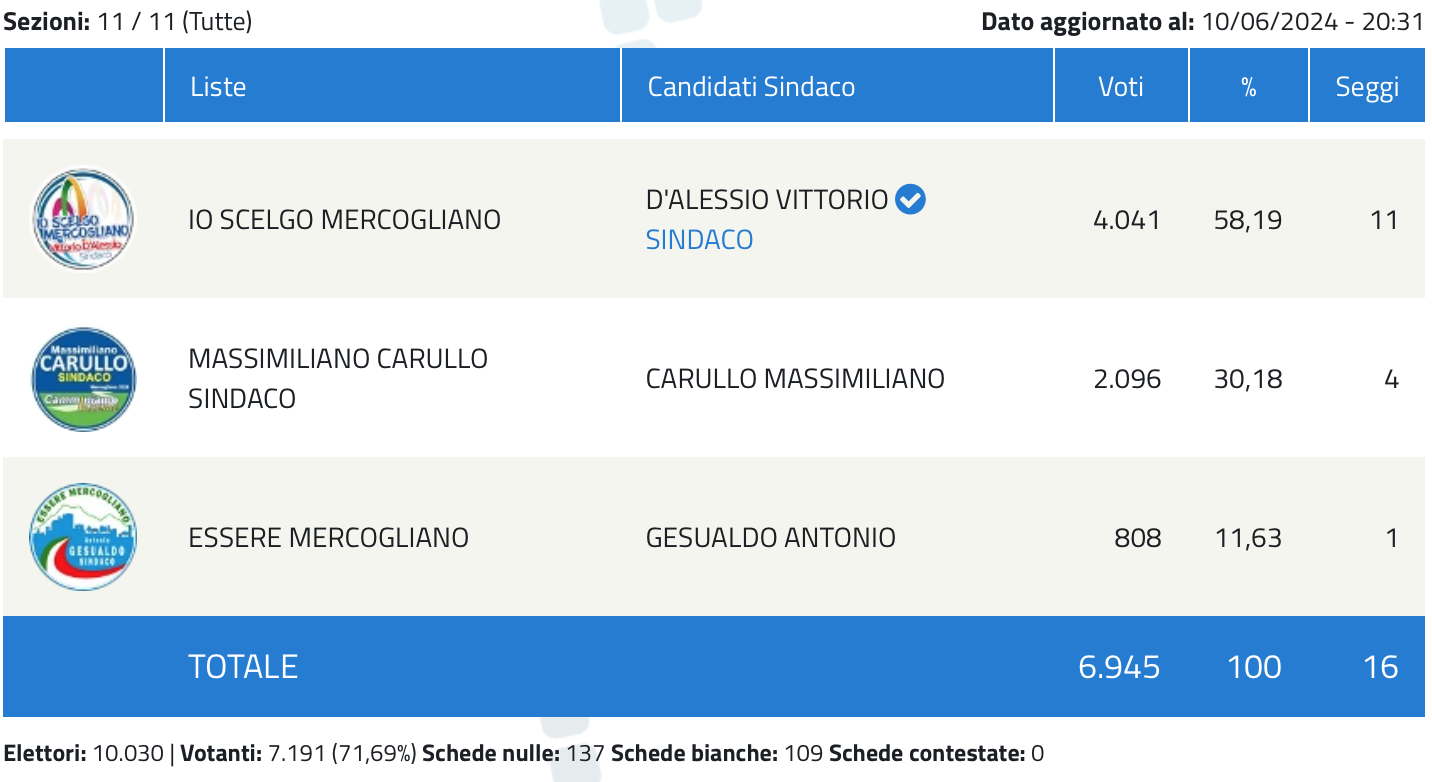The image size is (1432, 782).
Task: Click the TOTALE row label
Action: coord(243,667)
